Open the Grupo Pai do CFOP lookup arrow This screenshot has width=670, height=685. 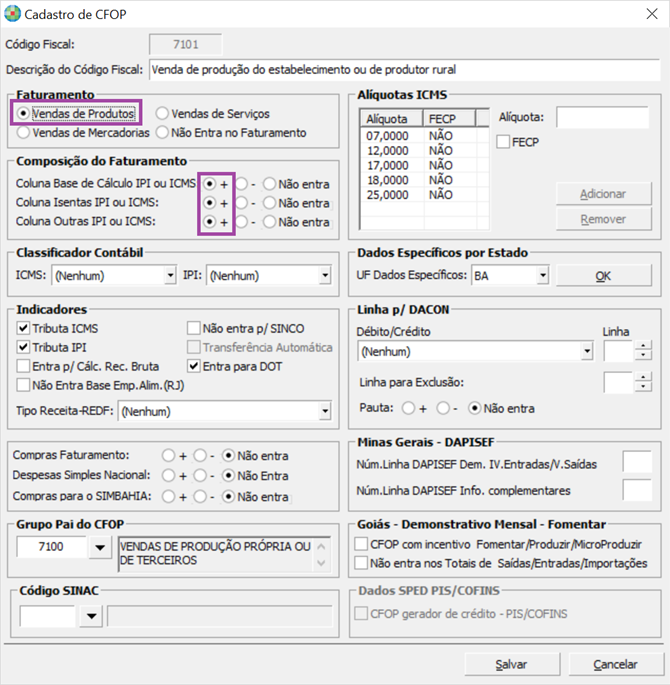[99, 547]
